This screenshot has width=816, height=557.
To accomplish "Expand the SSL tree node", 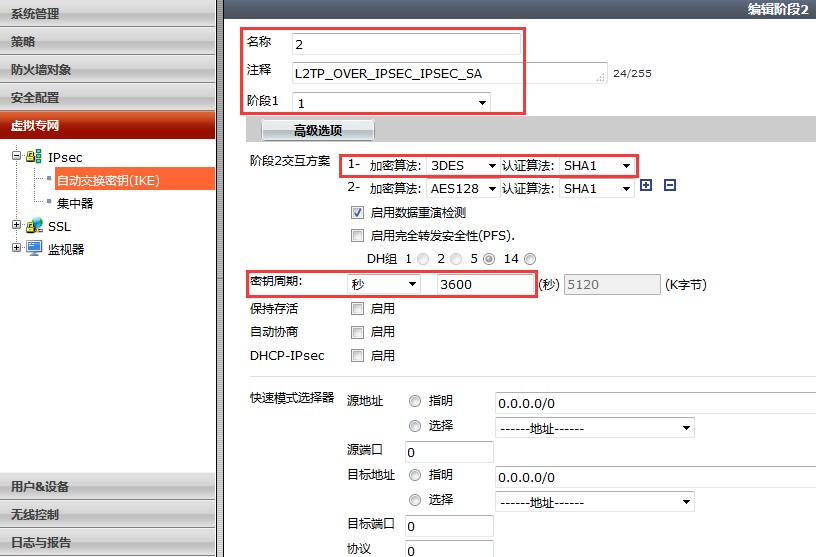I will pyautogui.click(x=16, y=225).
